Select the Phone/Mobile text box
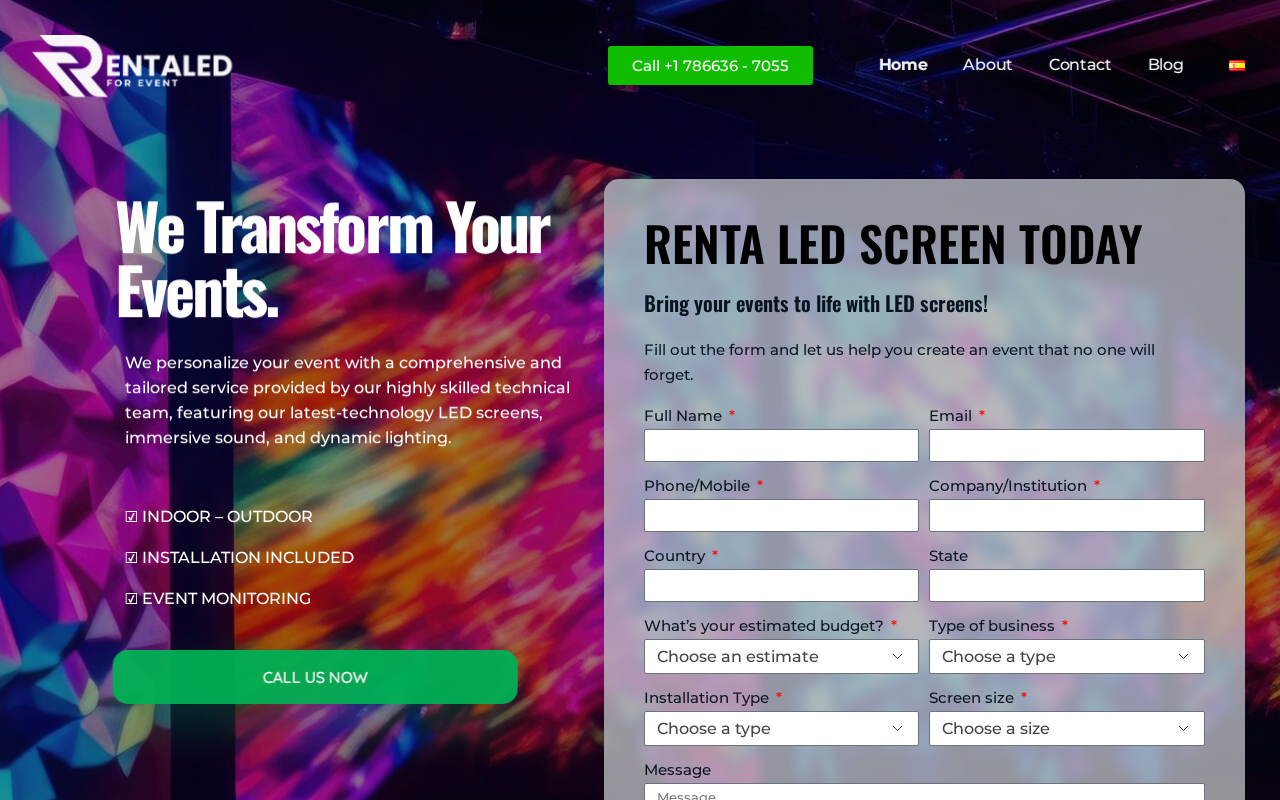Image resolution: width=1280 pixels, height=800 pixels. pyautogui.click(x=781, y=516)
